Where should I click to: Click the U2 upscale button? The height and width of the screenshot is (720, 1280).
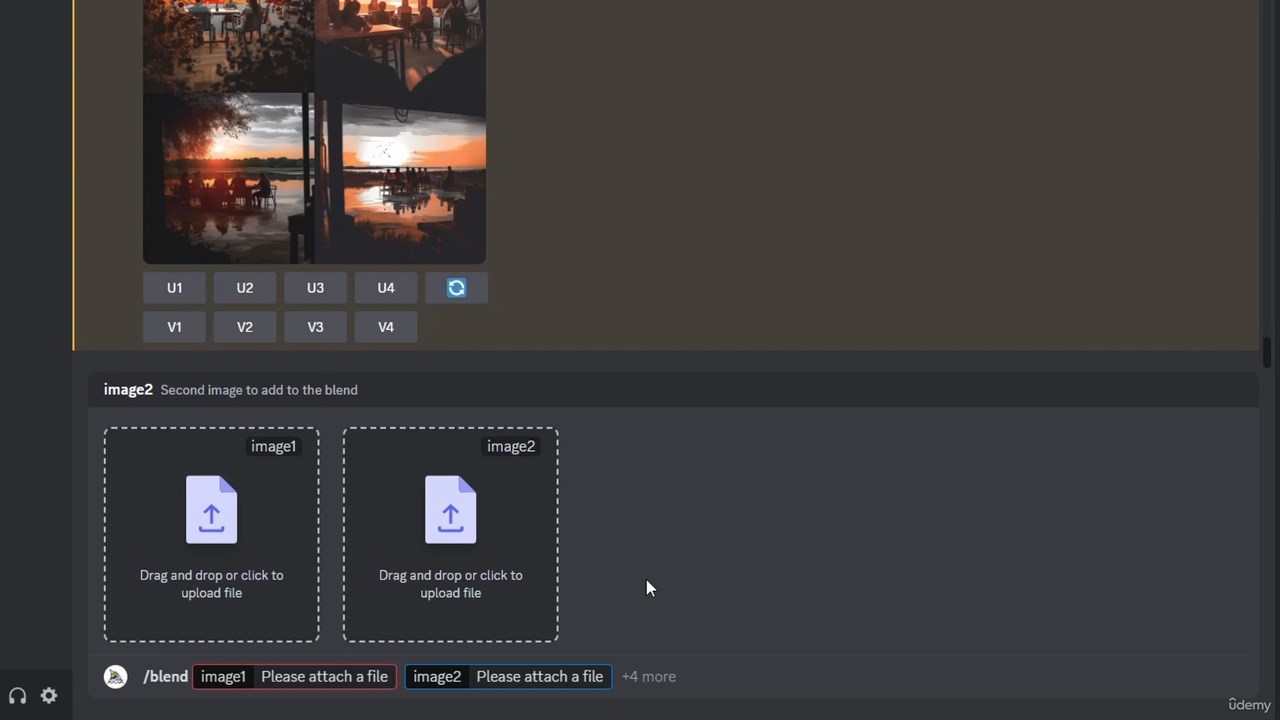tap(245, 288)
